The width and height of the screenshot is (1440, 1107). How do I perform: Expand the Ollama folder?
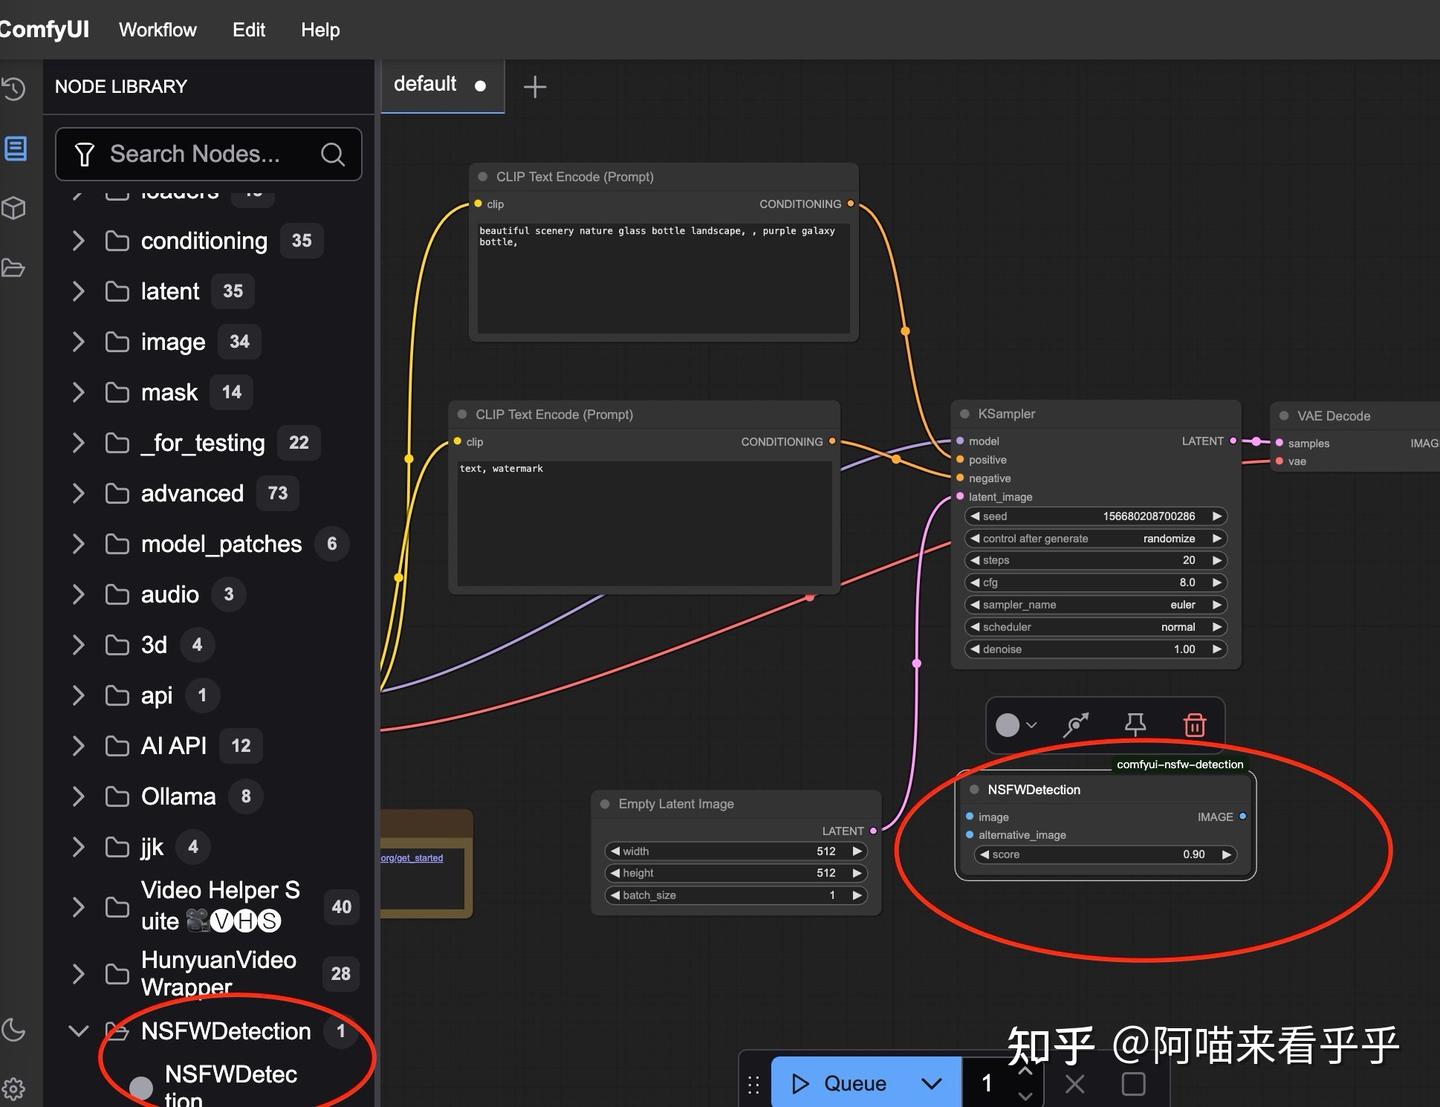(78, 797)
